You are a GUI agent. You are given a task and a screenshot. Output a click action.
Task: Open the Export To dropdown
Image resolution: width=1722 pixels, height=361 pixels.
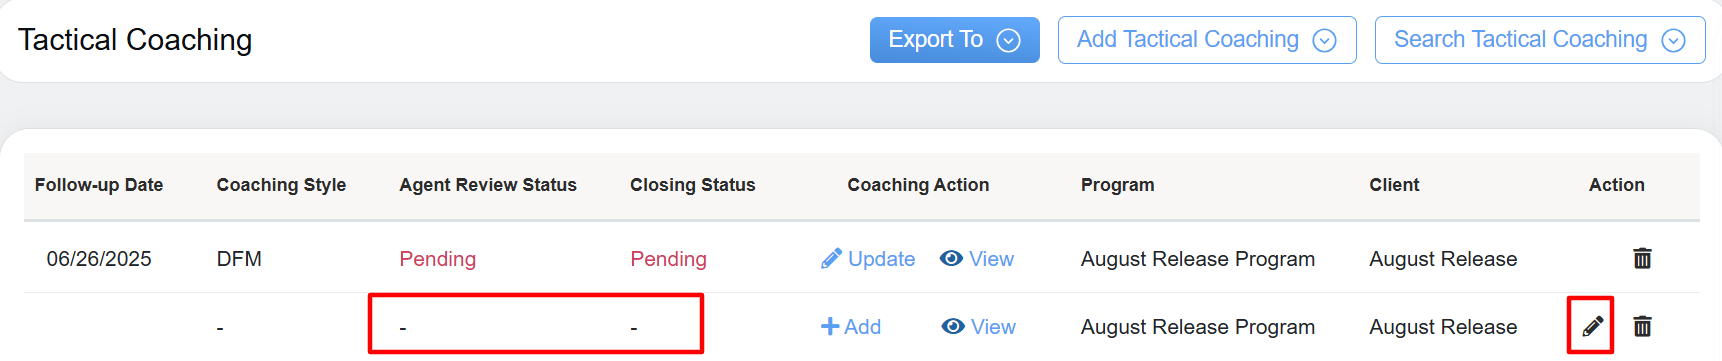click(x=954, y=40)
